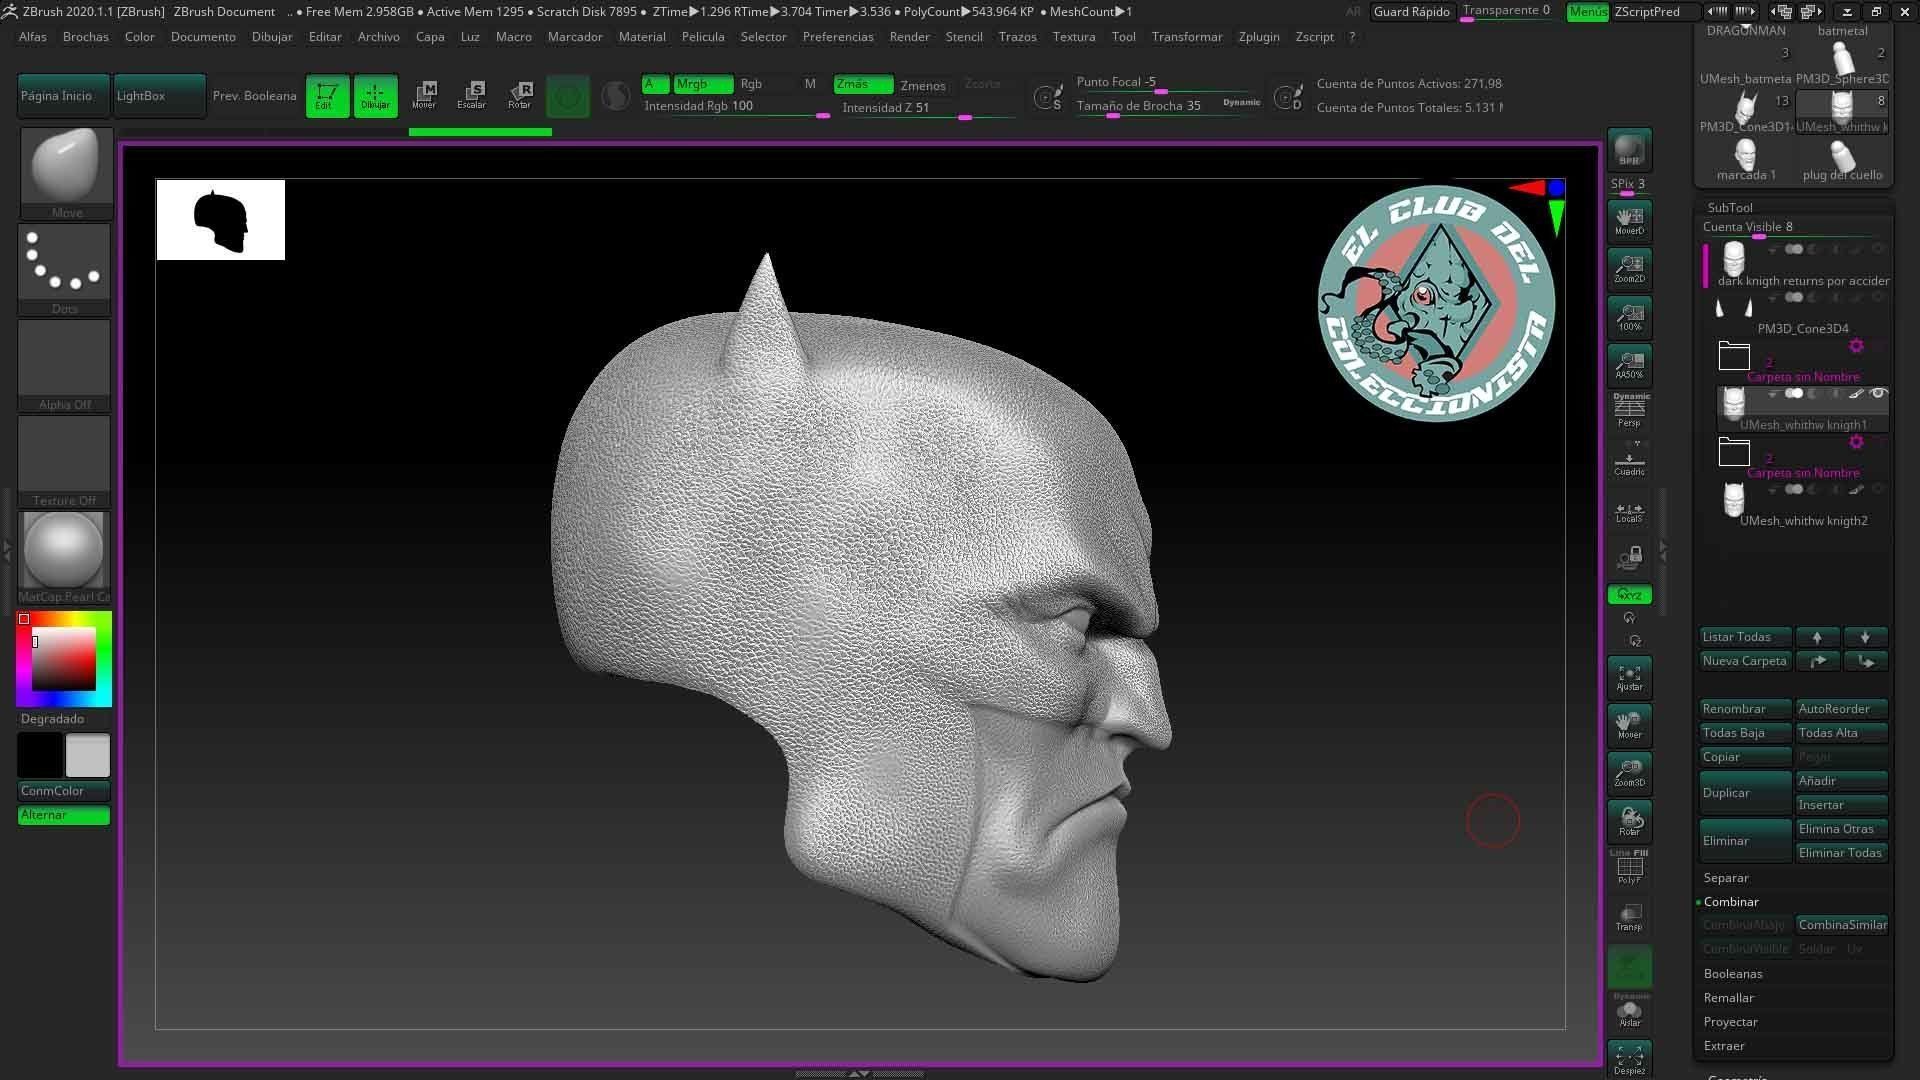Click the Aislar solo mode icon
This screenshot has width=1920, height=1080.
pos(1629,1013)
